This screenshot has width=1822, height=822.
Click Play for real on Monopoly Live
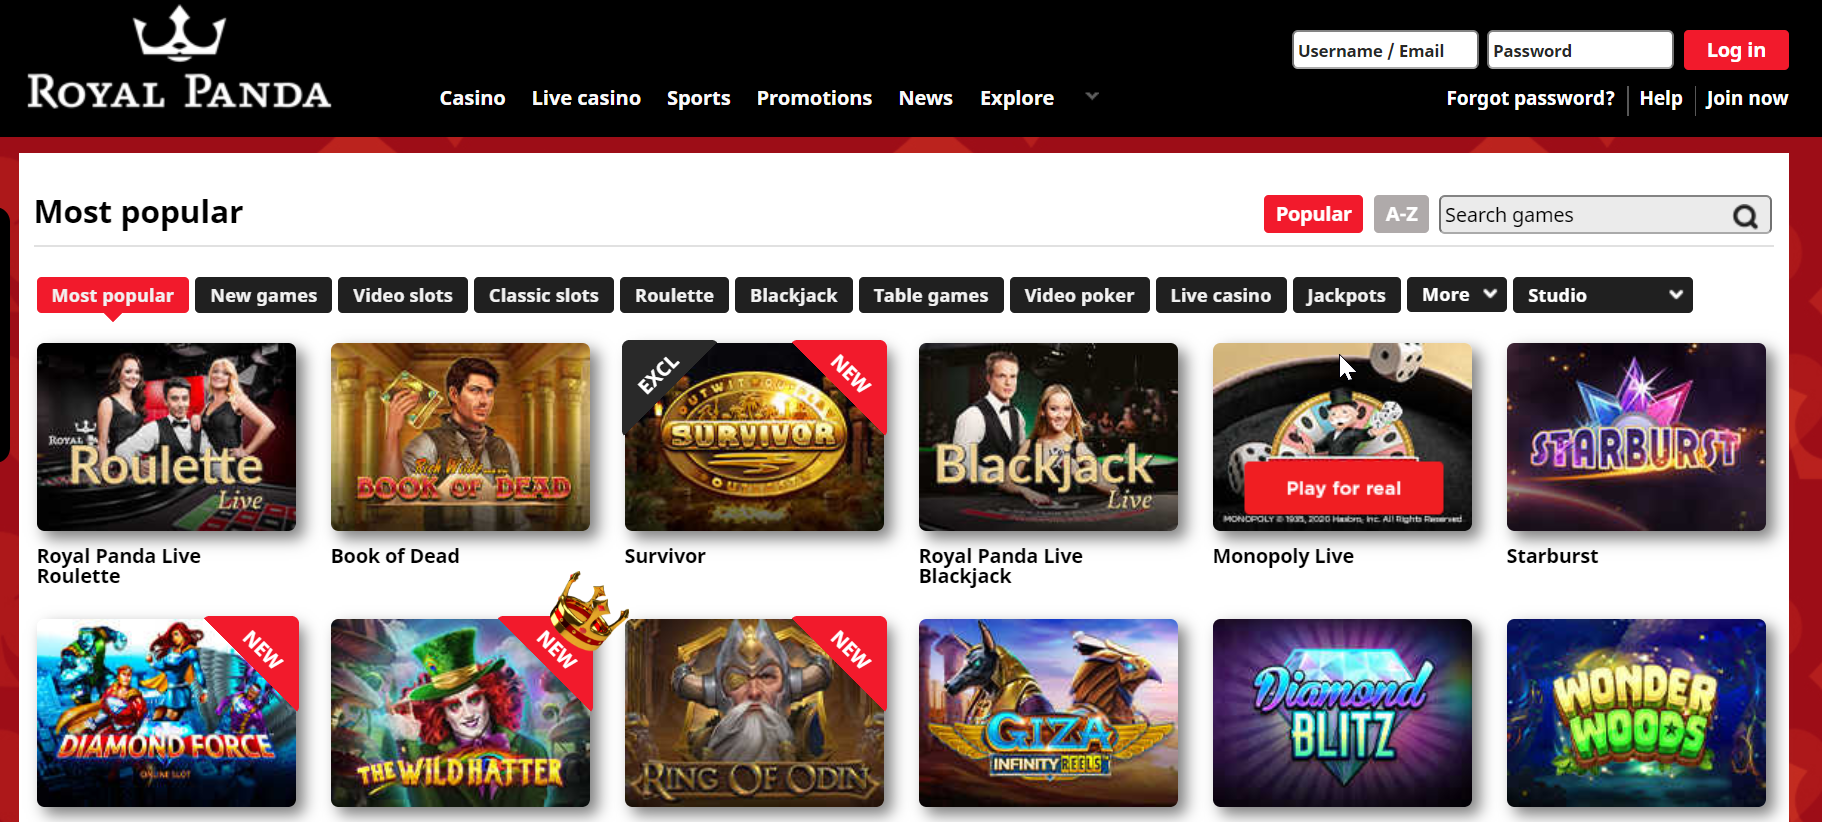(x=1343, y=488)
